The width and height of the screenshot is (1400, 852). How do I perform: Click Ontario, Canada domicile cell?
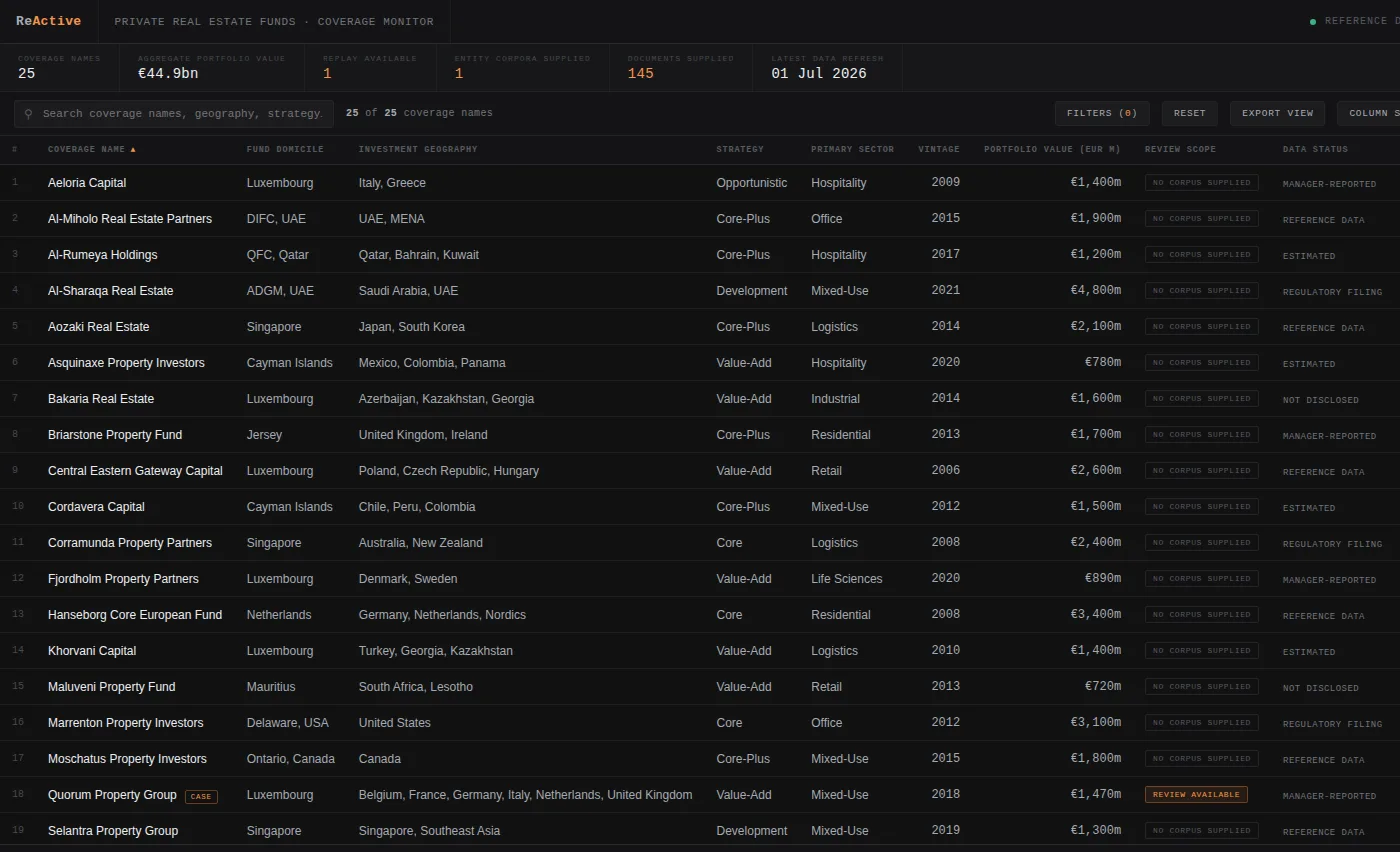[291, 759]
